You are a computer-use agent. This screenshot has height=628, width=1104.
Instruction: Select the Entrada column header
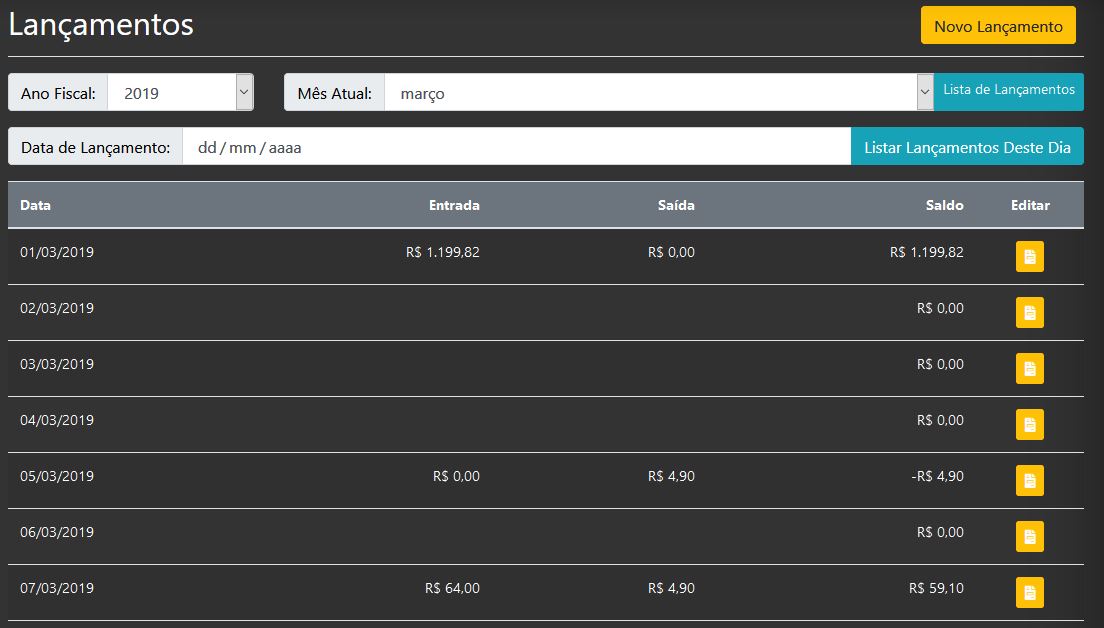click(x=454, y=205)
